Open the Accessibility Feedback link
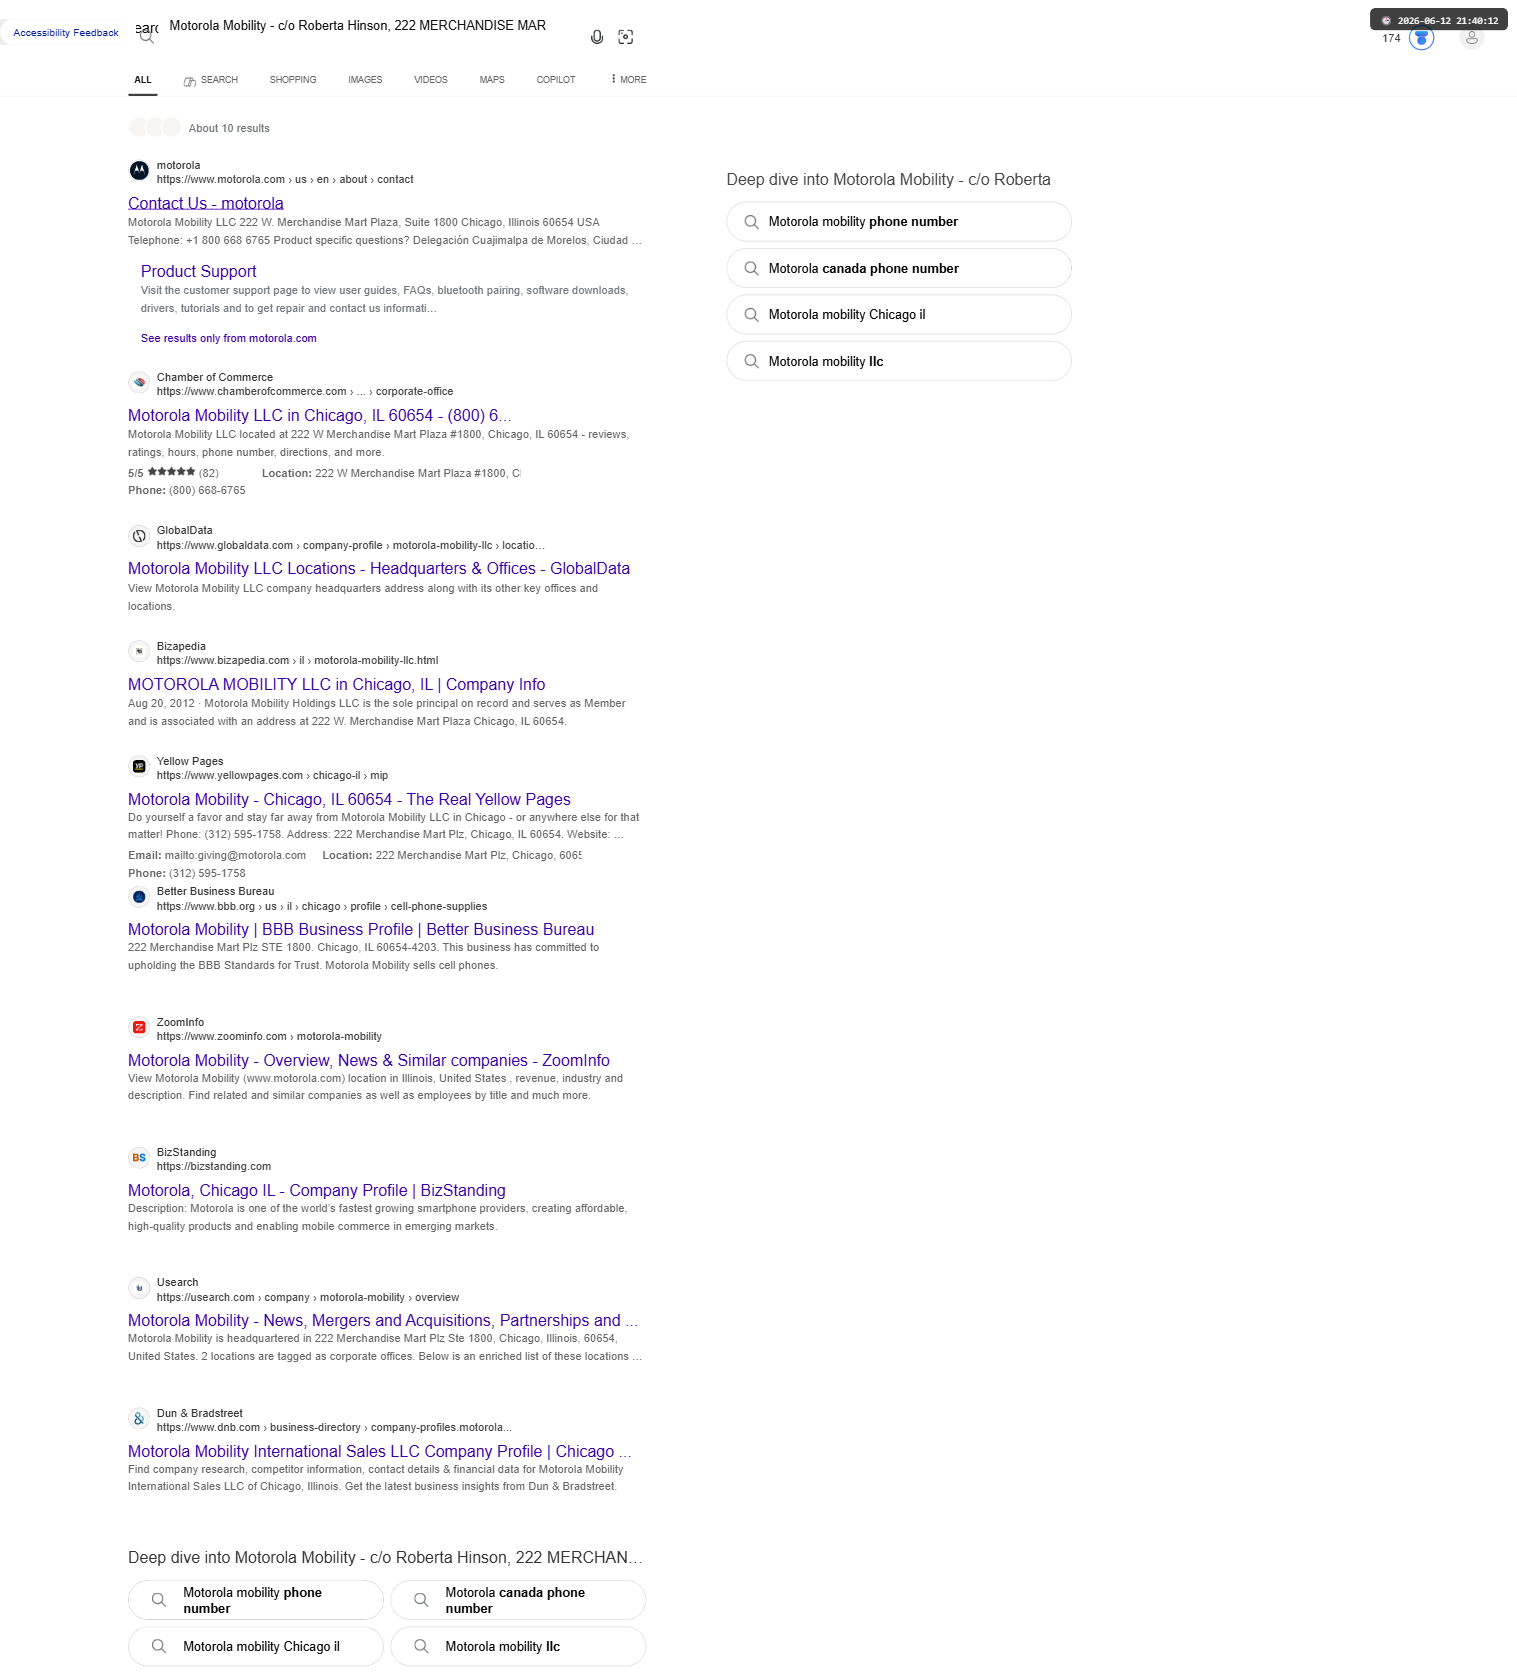Image resolution: width=1517 pixels, height=1678 pixels. (x=66, y=33)
